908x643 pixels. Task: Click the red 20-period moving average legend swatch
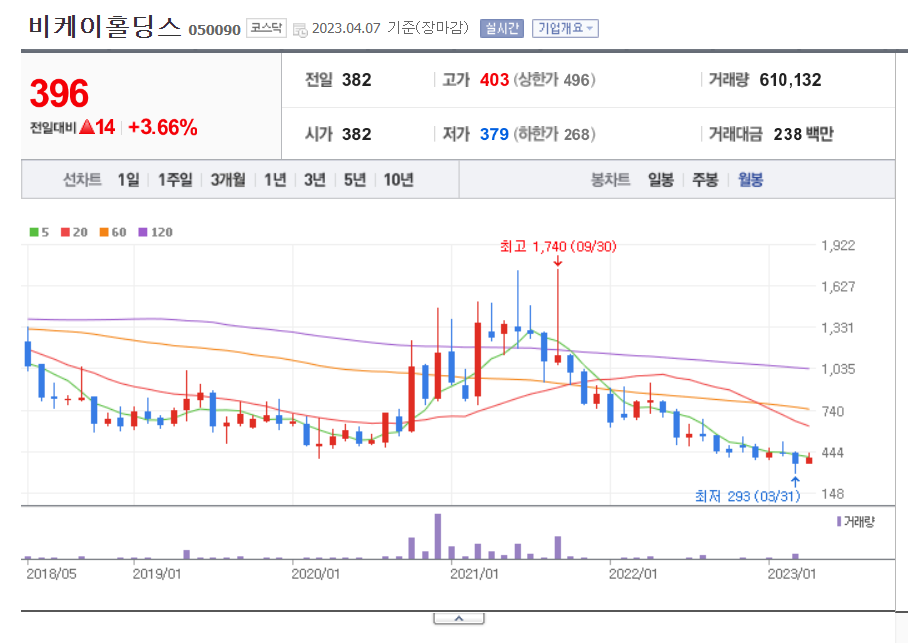65,232
